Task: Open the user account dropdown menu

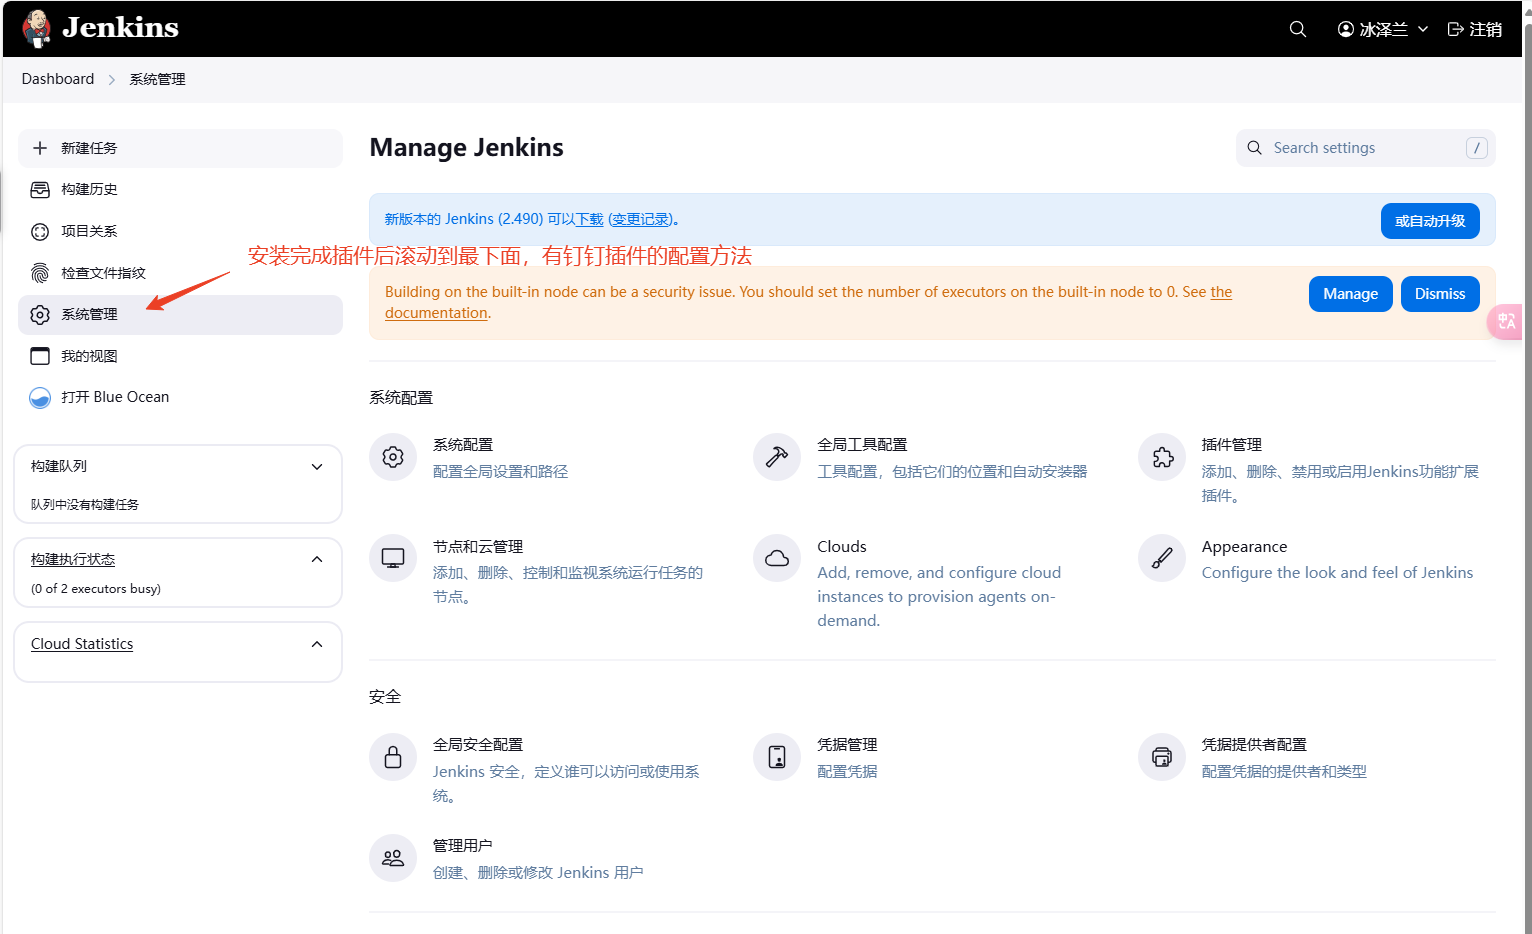Action: [x=1383, y=29]
